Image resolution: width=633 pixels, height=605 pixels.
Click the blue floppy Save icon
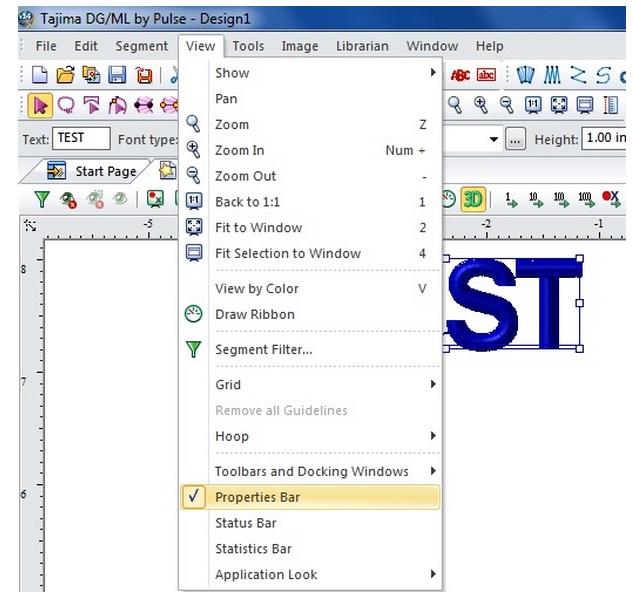(x=117, y=75)
